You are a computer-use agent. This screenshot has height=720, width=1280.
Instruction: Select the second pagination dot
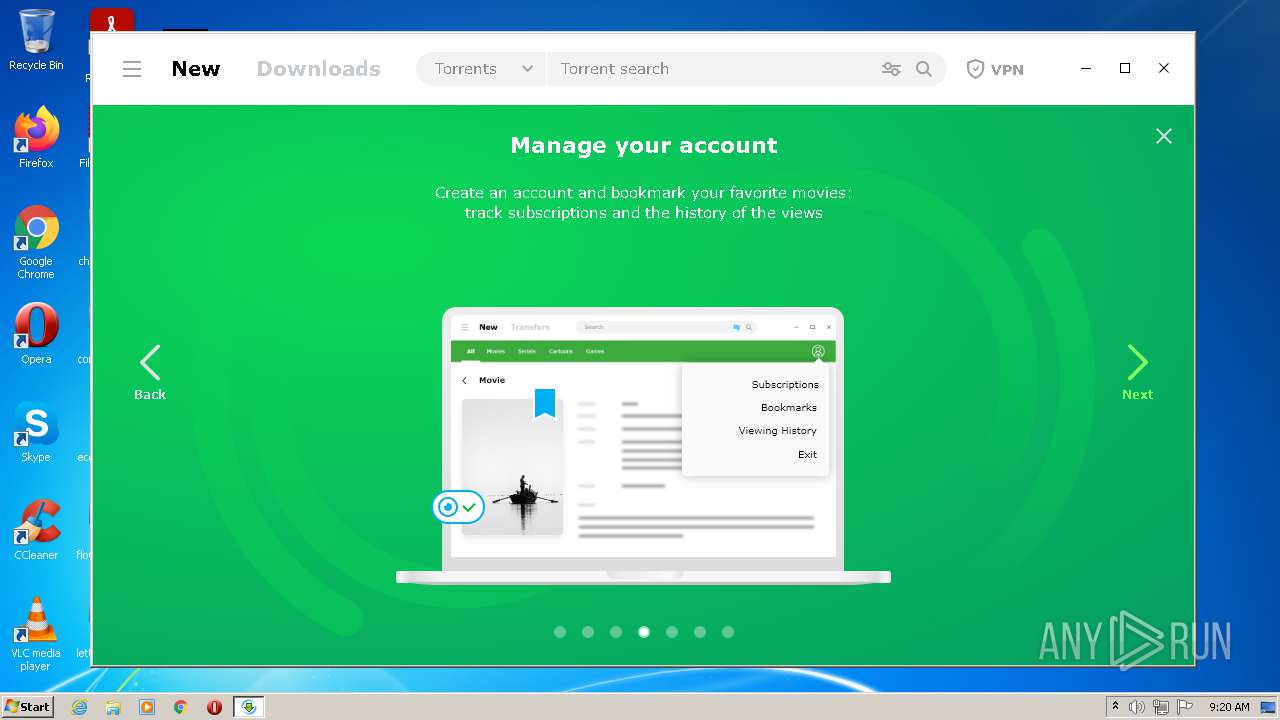click(x=588, y=632)
